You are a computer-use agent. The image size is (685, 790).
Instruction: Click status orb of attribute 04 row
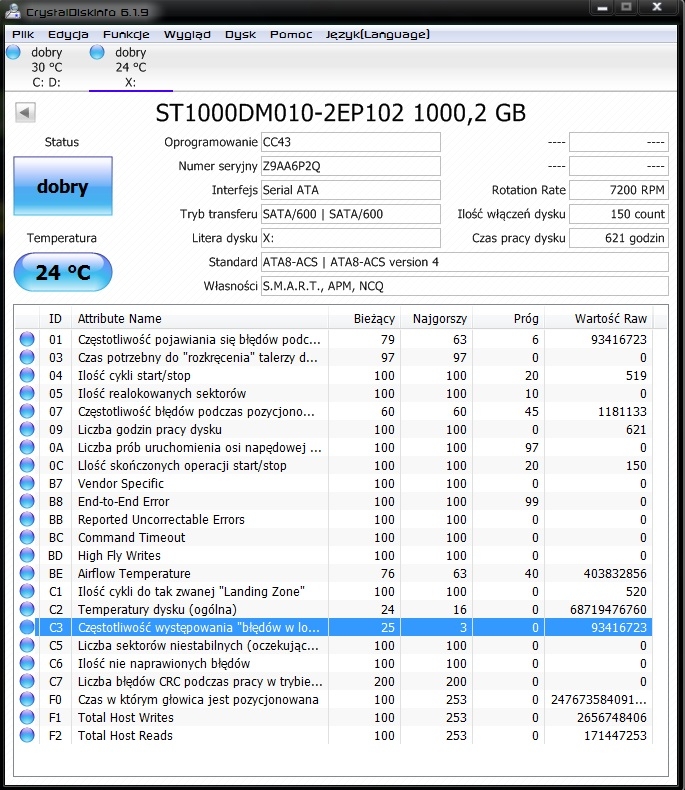pos(27,375)
